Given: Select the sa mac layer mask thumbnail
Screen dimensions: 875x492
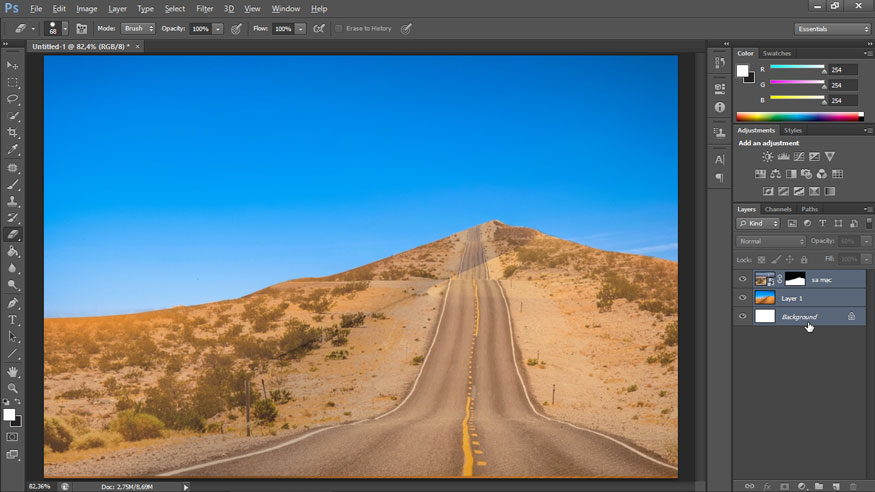Looking at the screenshot, I should (x=794, y=279).
